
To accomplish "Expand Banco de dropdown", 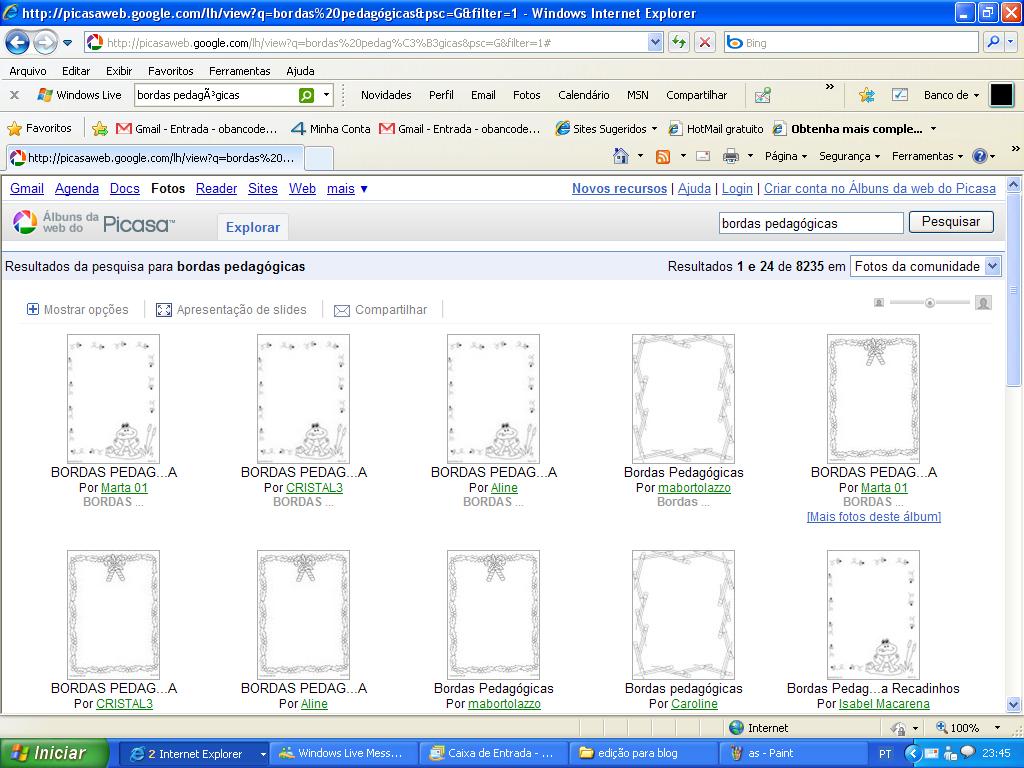I will pyautogui.click(x=976, y=95).
